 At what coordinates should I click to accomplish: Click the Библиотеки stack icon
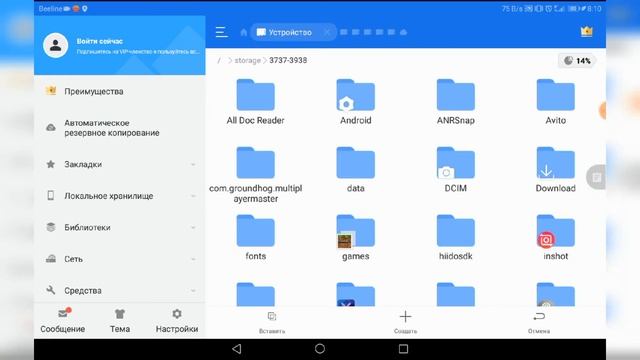click(x=51, y=227)
